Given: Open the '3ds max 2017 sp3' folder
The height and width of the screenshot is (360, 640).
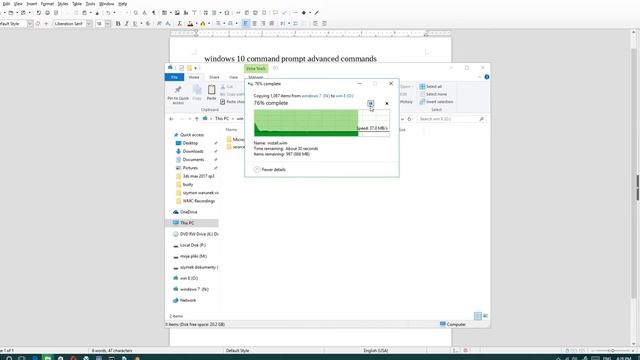Looking at the screenshot, I should tap(195, 176).
